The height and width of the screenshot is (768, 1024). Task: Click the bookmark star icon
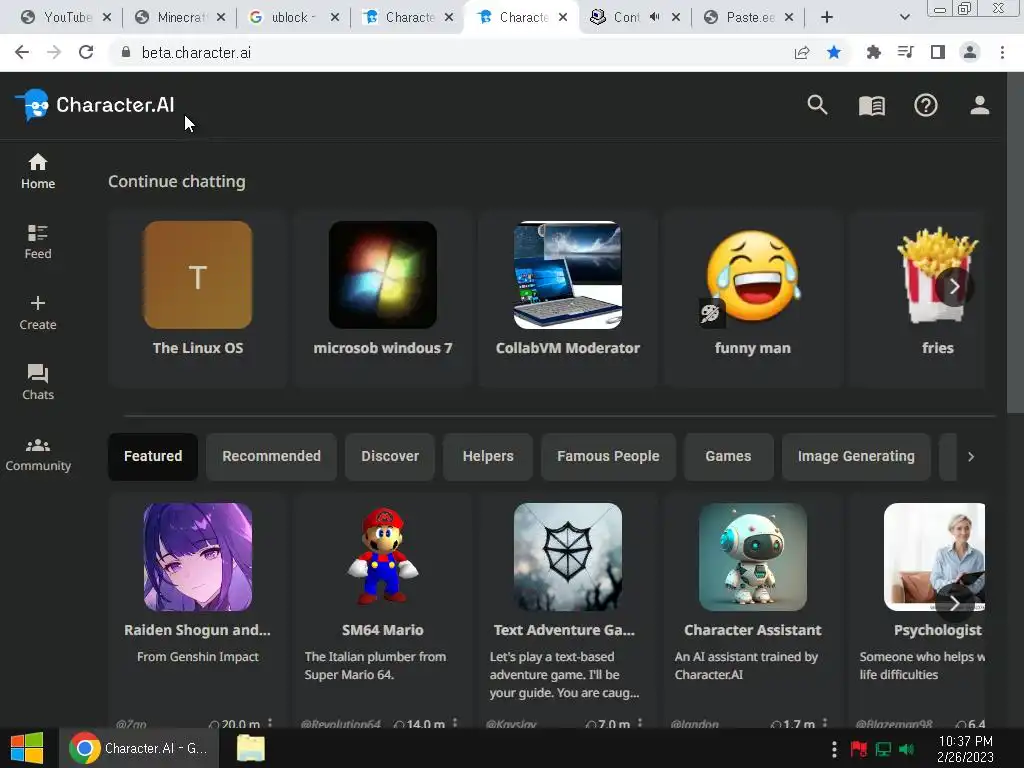[x=834, y=52]
